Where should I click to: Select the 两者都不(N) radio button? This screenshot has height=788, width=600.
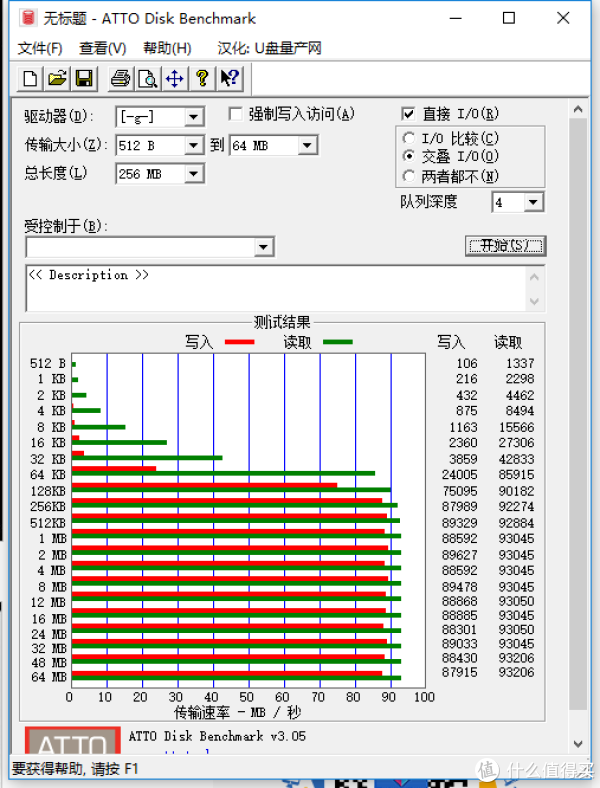pos(409,176)
